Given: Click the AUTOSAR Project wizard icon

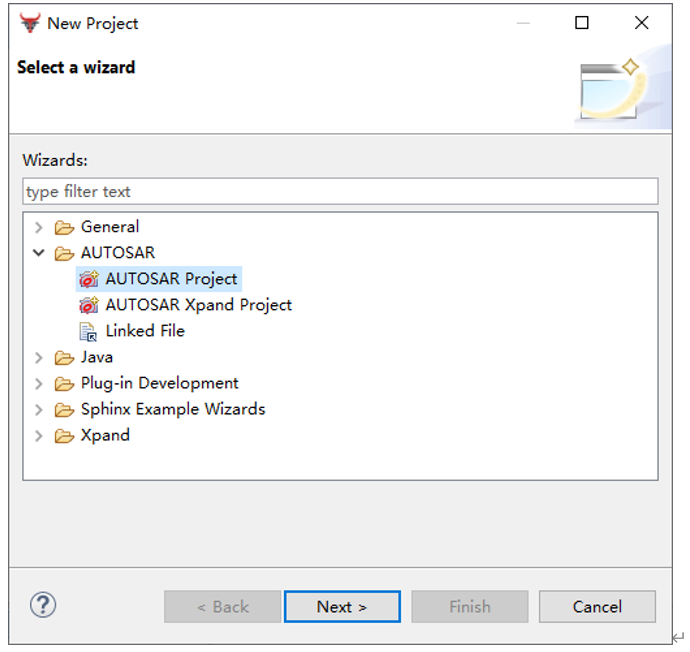Looking at the screenshot, I should pos(88,279).
